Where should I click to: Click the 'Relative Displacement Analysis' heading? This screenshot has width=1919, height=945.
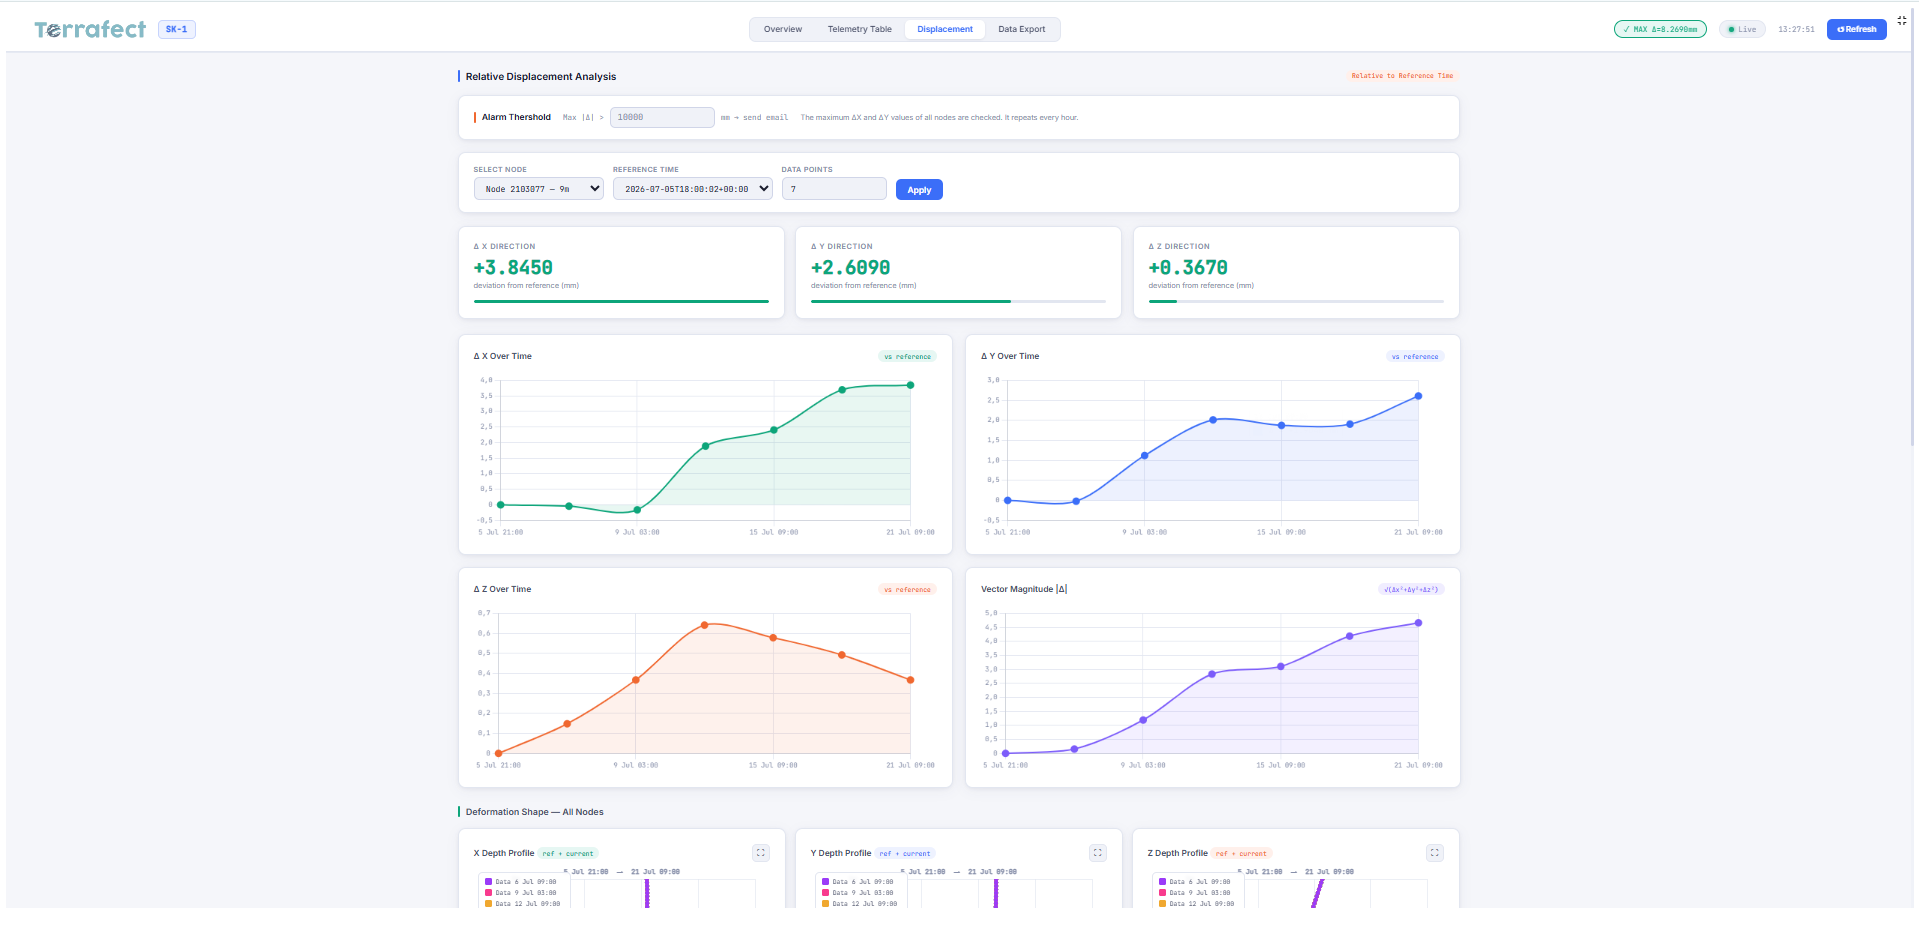(541, 77)
